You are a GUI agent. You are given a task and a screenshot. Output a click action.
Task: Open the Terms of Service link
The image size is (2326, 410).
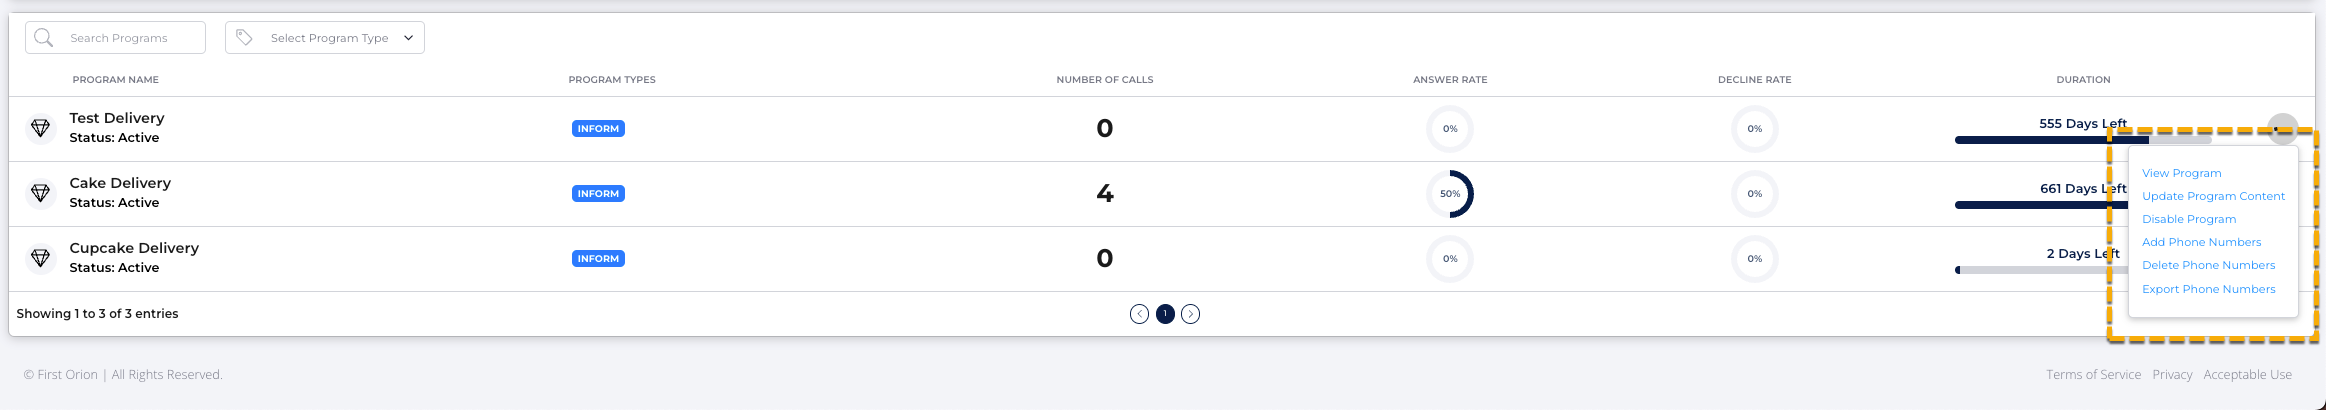(2093, 375)
